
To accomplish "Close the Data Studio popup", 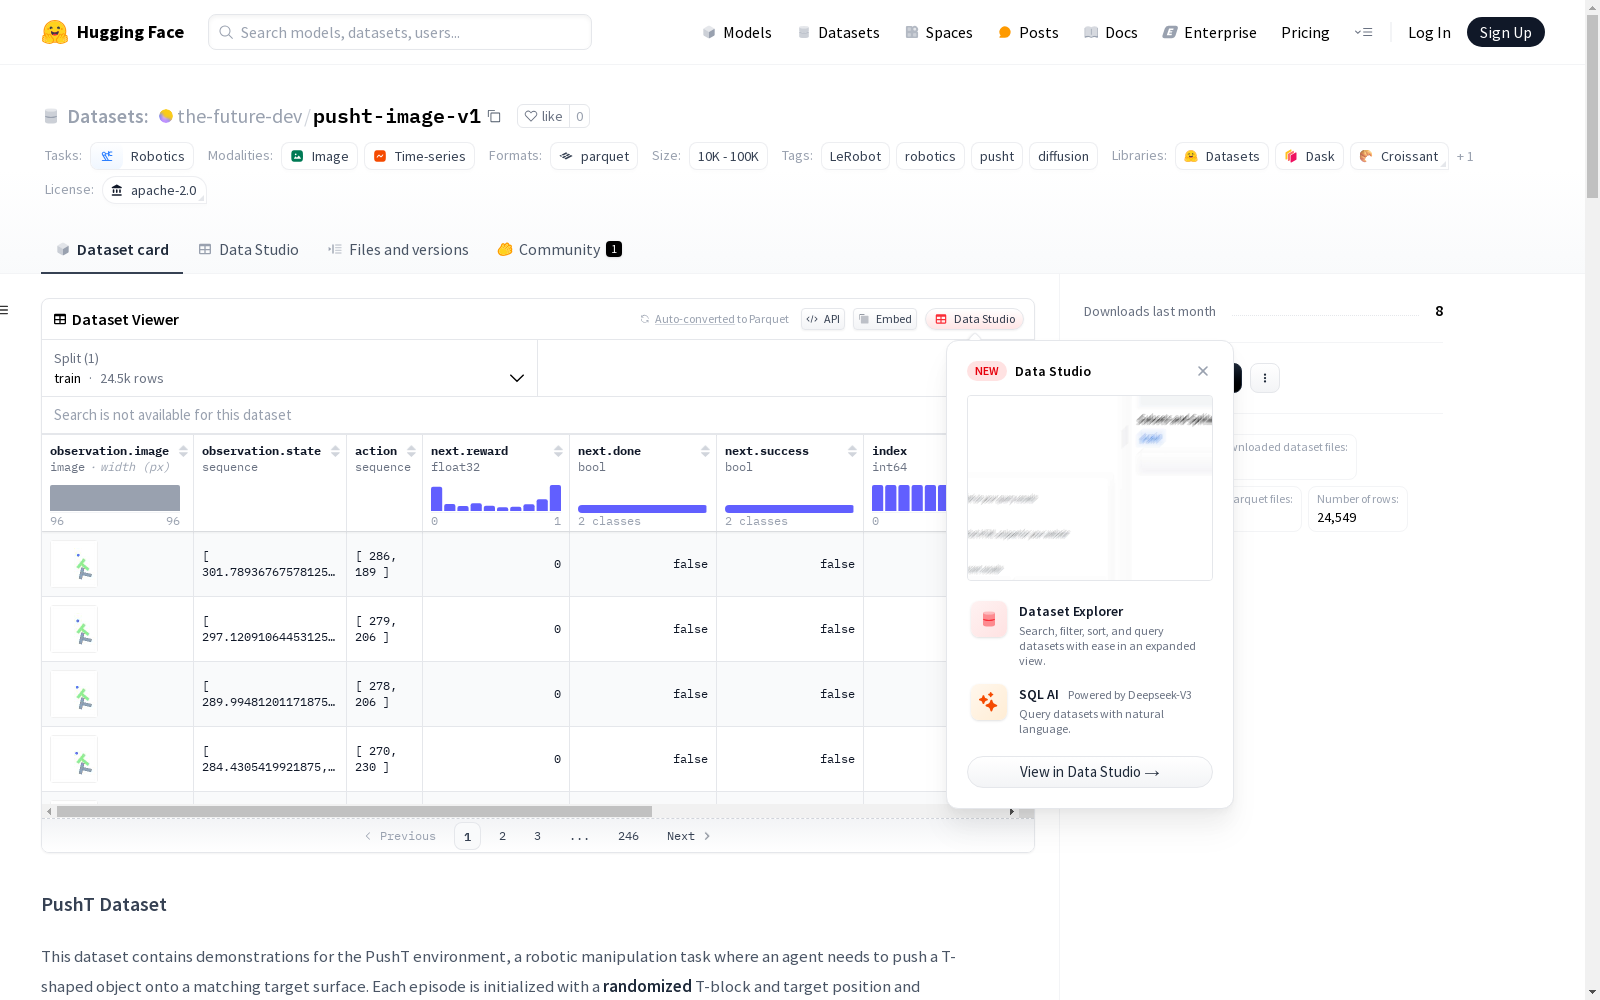I will pos(1203,371).
